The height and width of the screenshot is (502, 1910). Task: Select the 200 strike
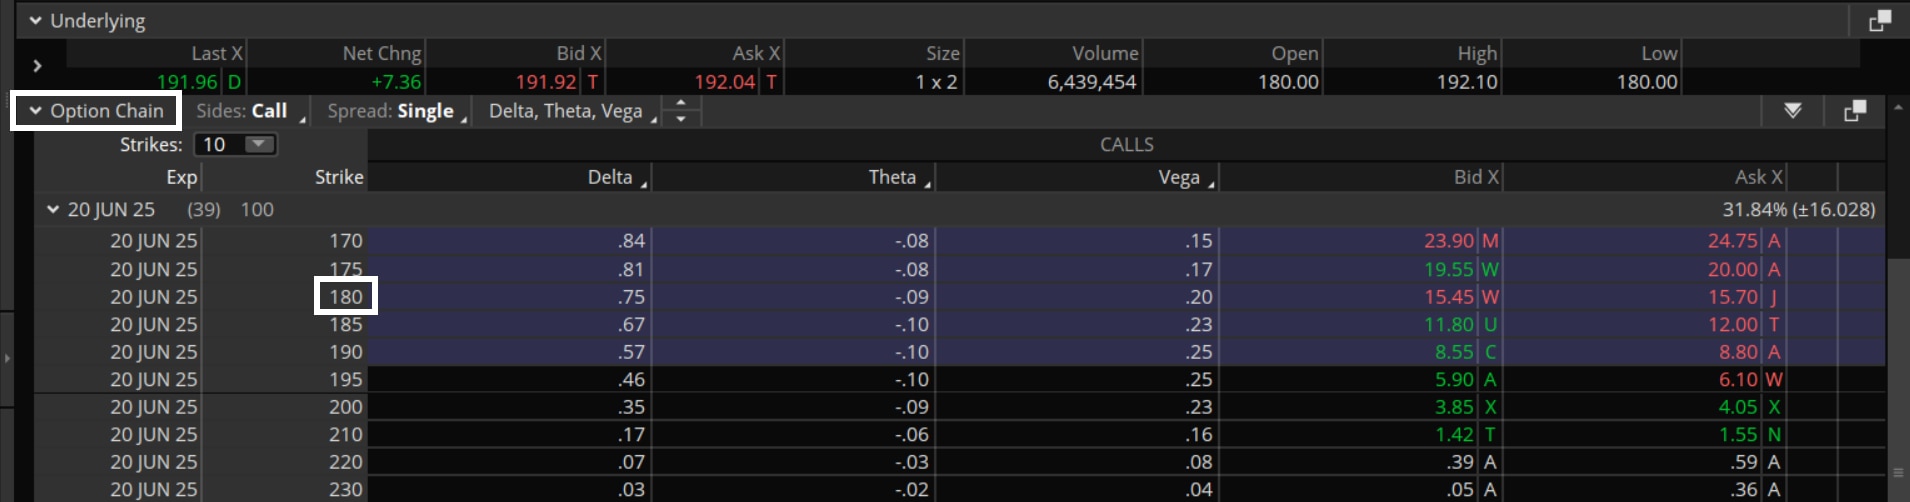click(x=346, y=407)
